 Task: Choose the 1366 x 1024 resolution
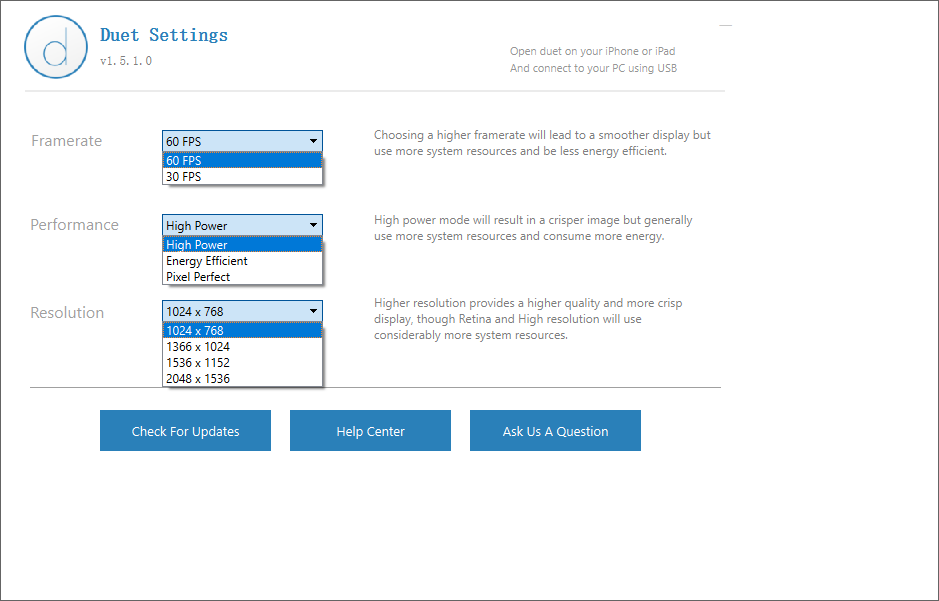(242, 347)
